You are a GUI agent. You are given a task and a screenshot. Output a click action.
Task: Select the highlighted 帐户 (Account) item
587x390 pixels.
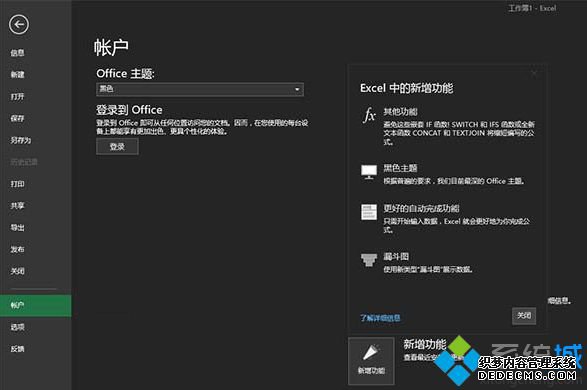[x=36, y=305]
